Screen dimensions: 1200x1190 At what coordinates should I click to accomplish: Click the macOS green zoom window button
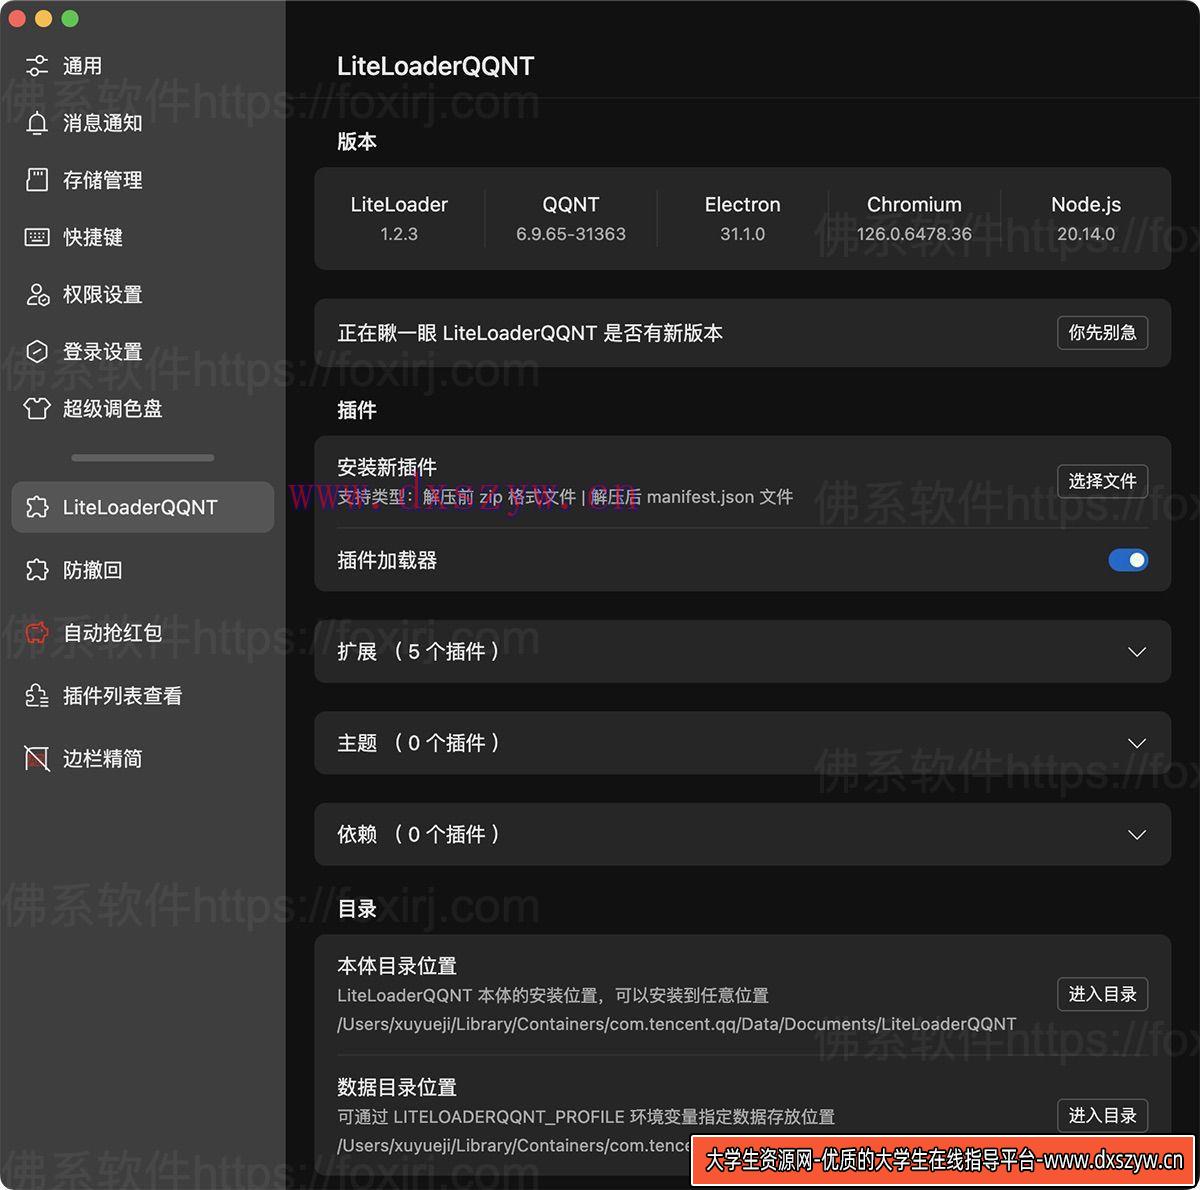tap(70, 18)
